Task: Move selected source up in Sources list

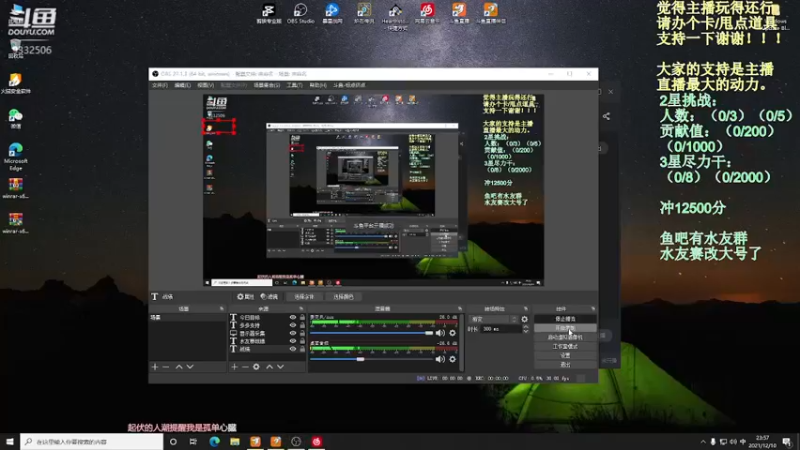Action: tap(269, 366)
